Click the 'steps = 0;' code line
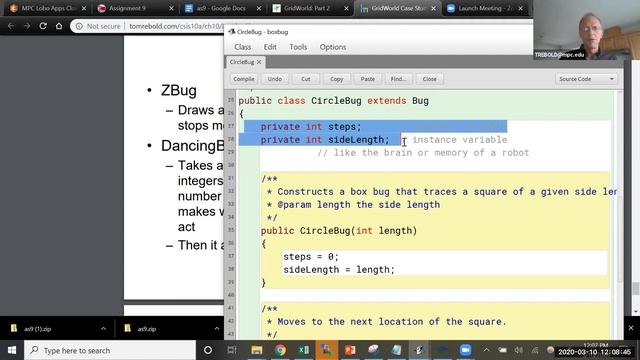This screenshot has width=640, height=360. pos(311,257)
